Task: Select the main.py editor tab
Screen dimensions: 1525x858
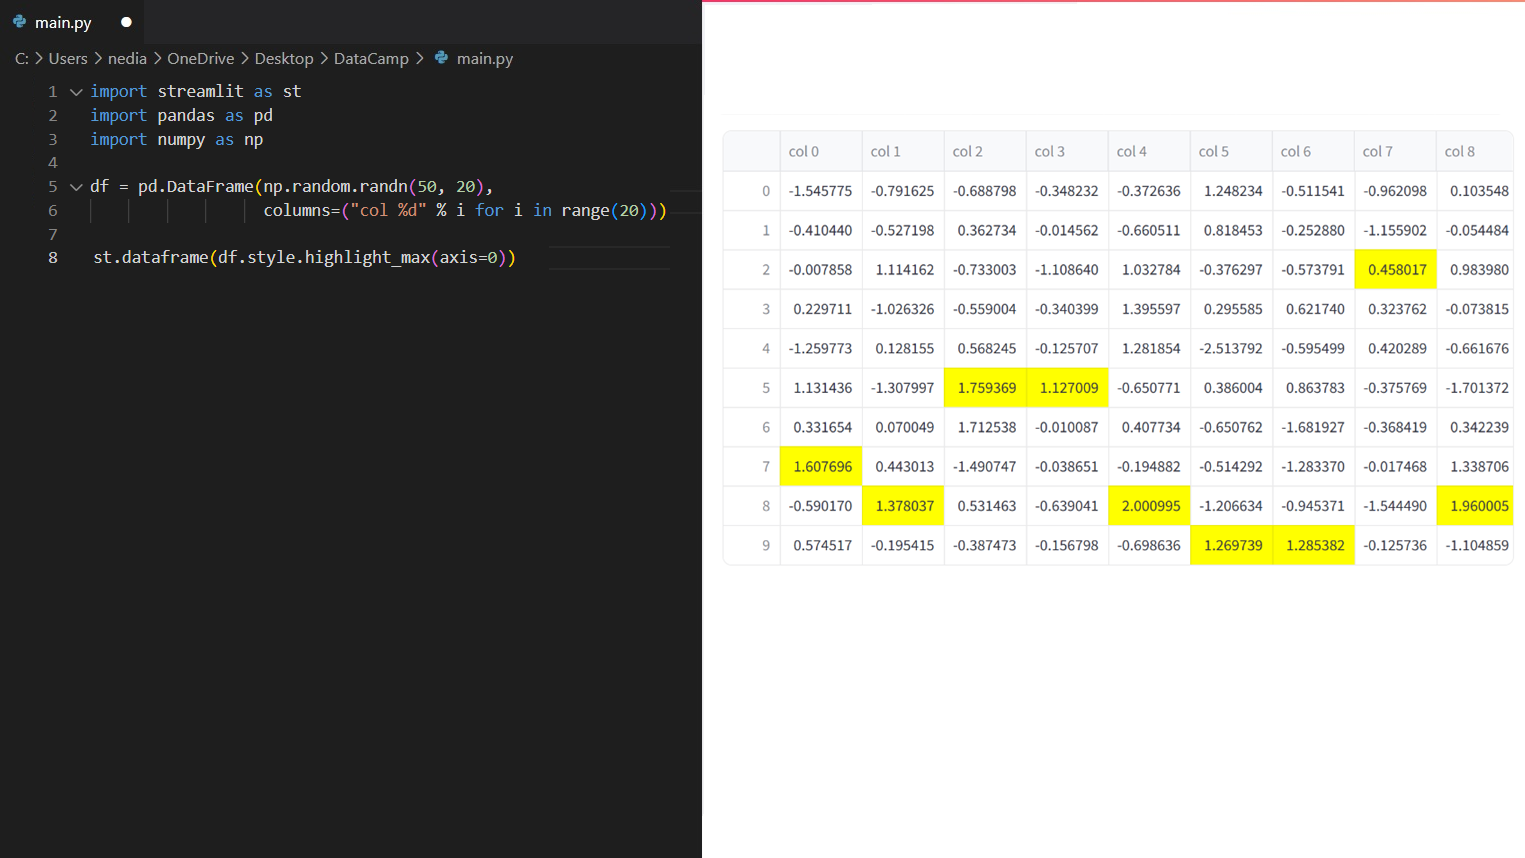Action: click(63, 22)
